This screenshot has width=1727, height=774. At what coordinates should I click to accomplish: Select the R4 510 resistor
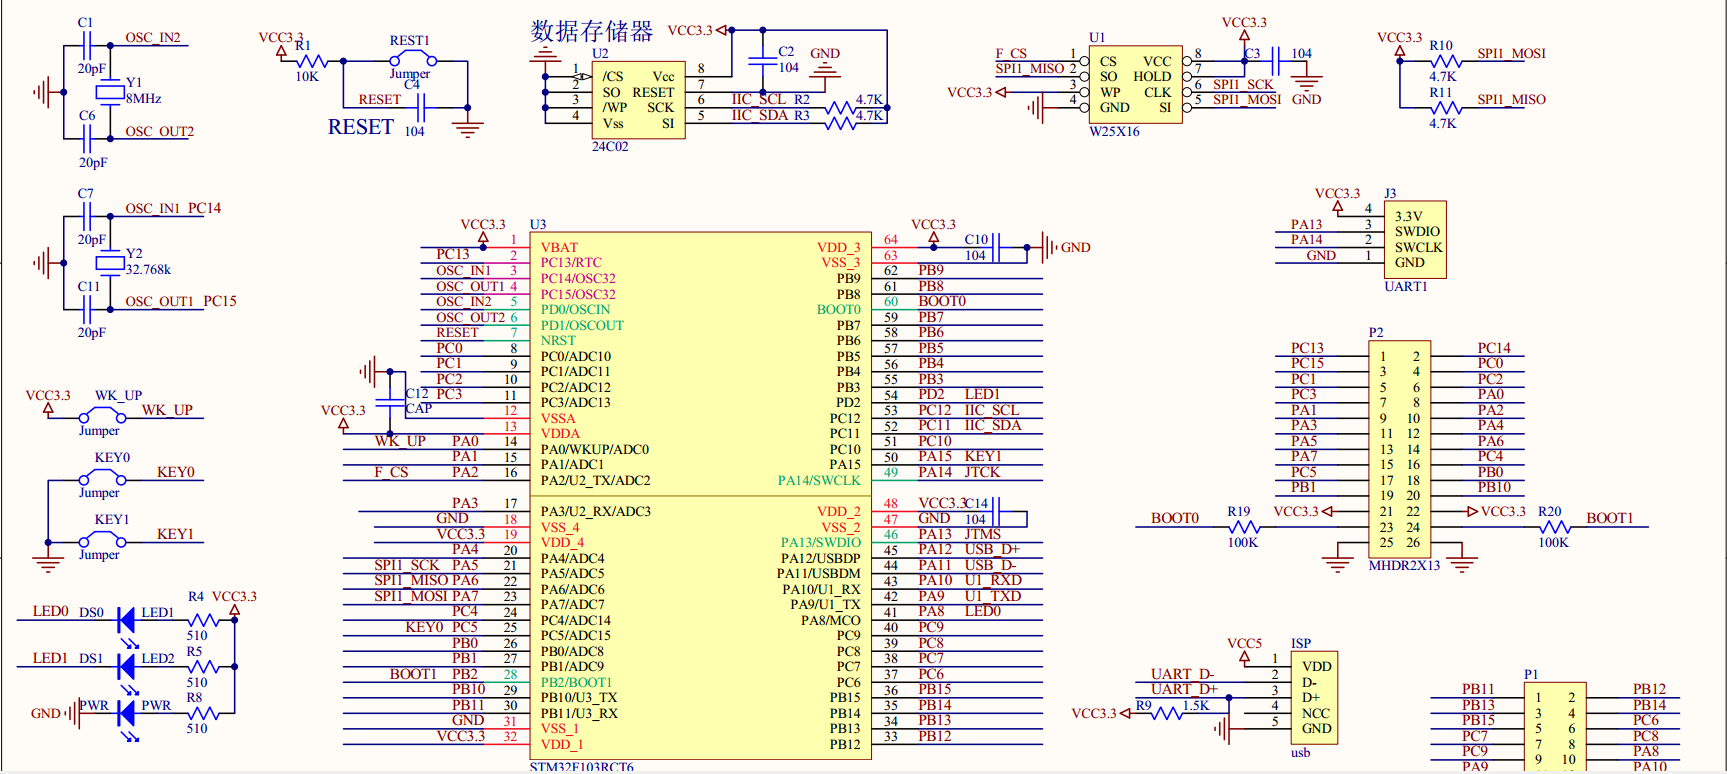click(203, 621)
